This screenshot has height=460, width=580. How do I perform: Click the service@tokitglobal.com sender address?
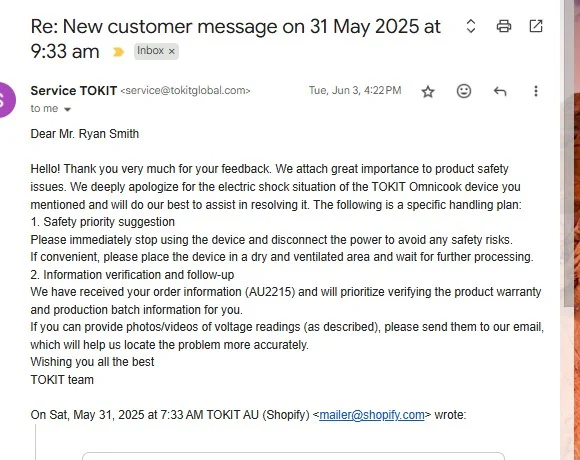click(x=186, y=91)
